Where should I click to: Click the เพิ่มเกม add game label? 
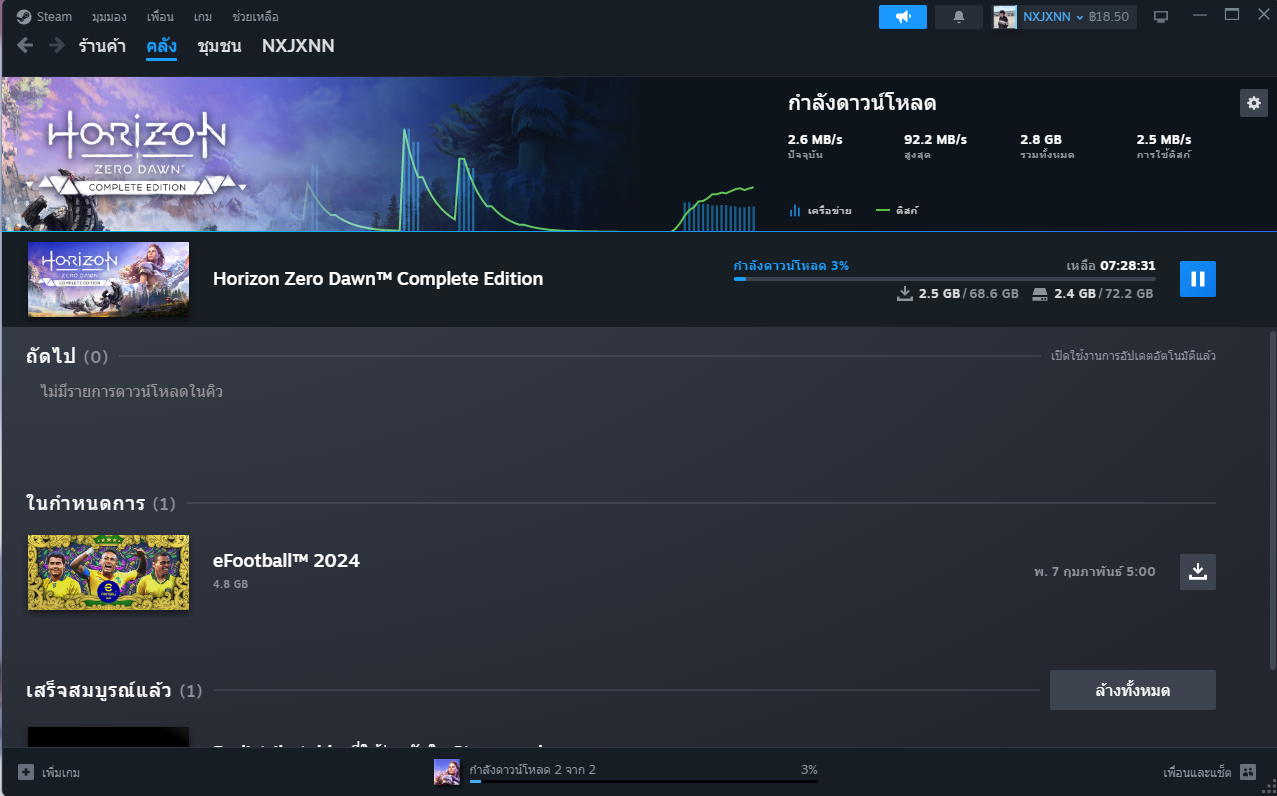pyautogui.click(x=61, y=772)
